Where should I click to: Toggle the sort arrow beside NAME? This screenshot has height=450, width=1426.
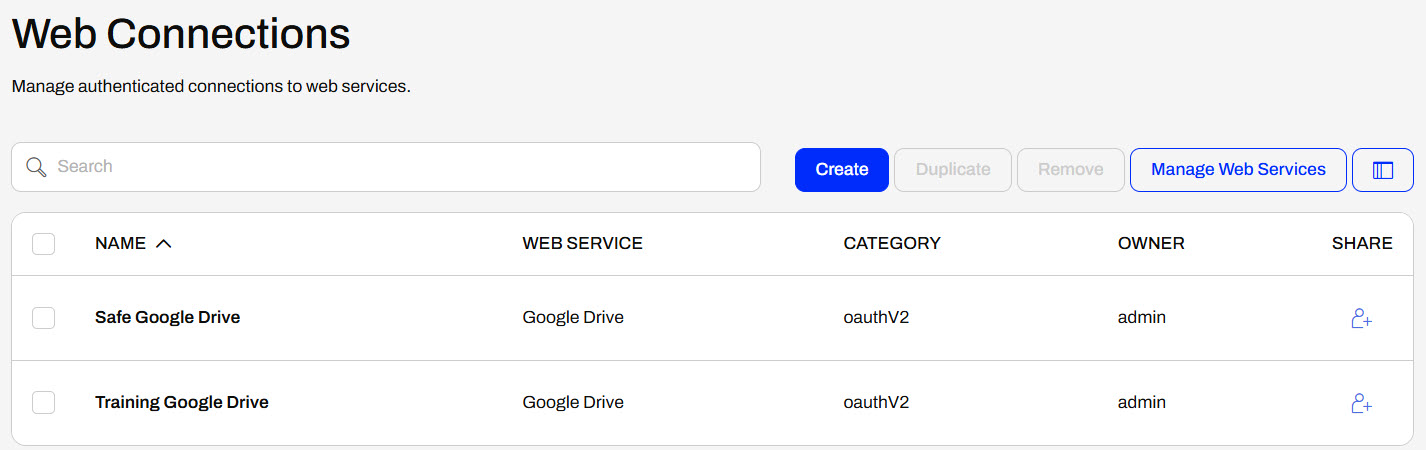[164, 244]
